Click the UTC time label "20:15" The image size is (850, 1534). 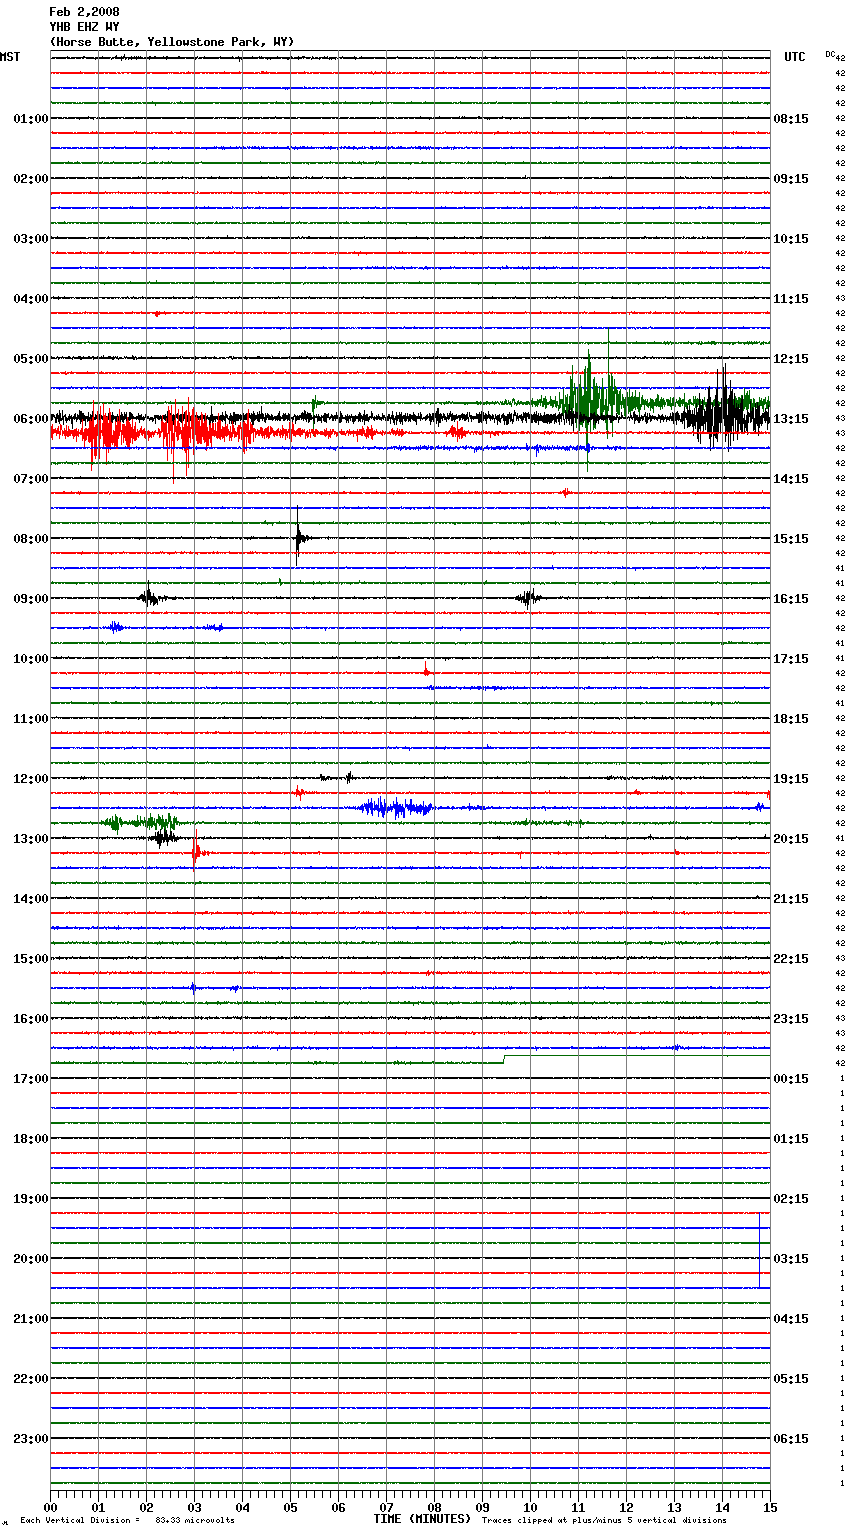(791, 839)
